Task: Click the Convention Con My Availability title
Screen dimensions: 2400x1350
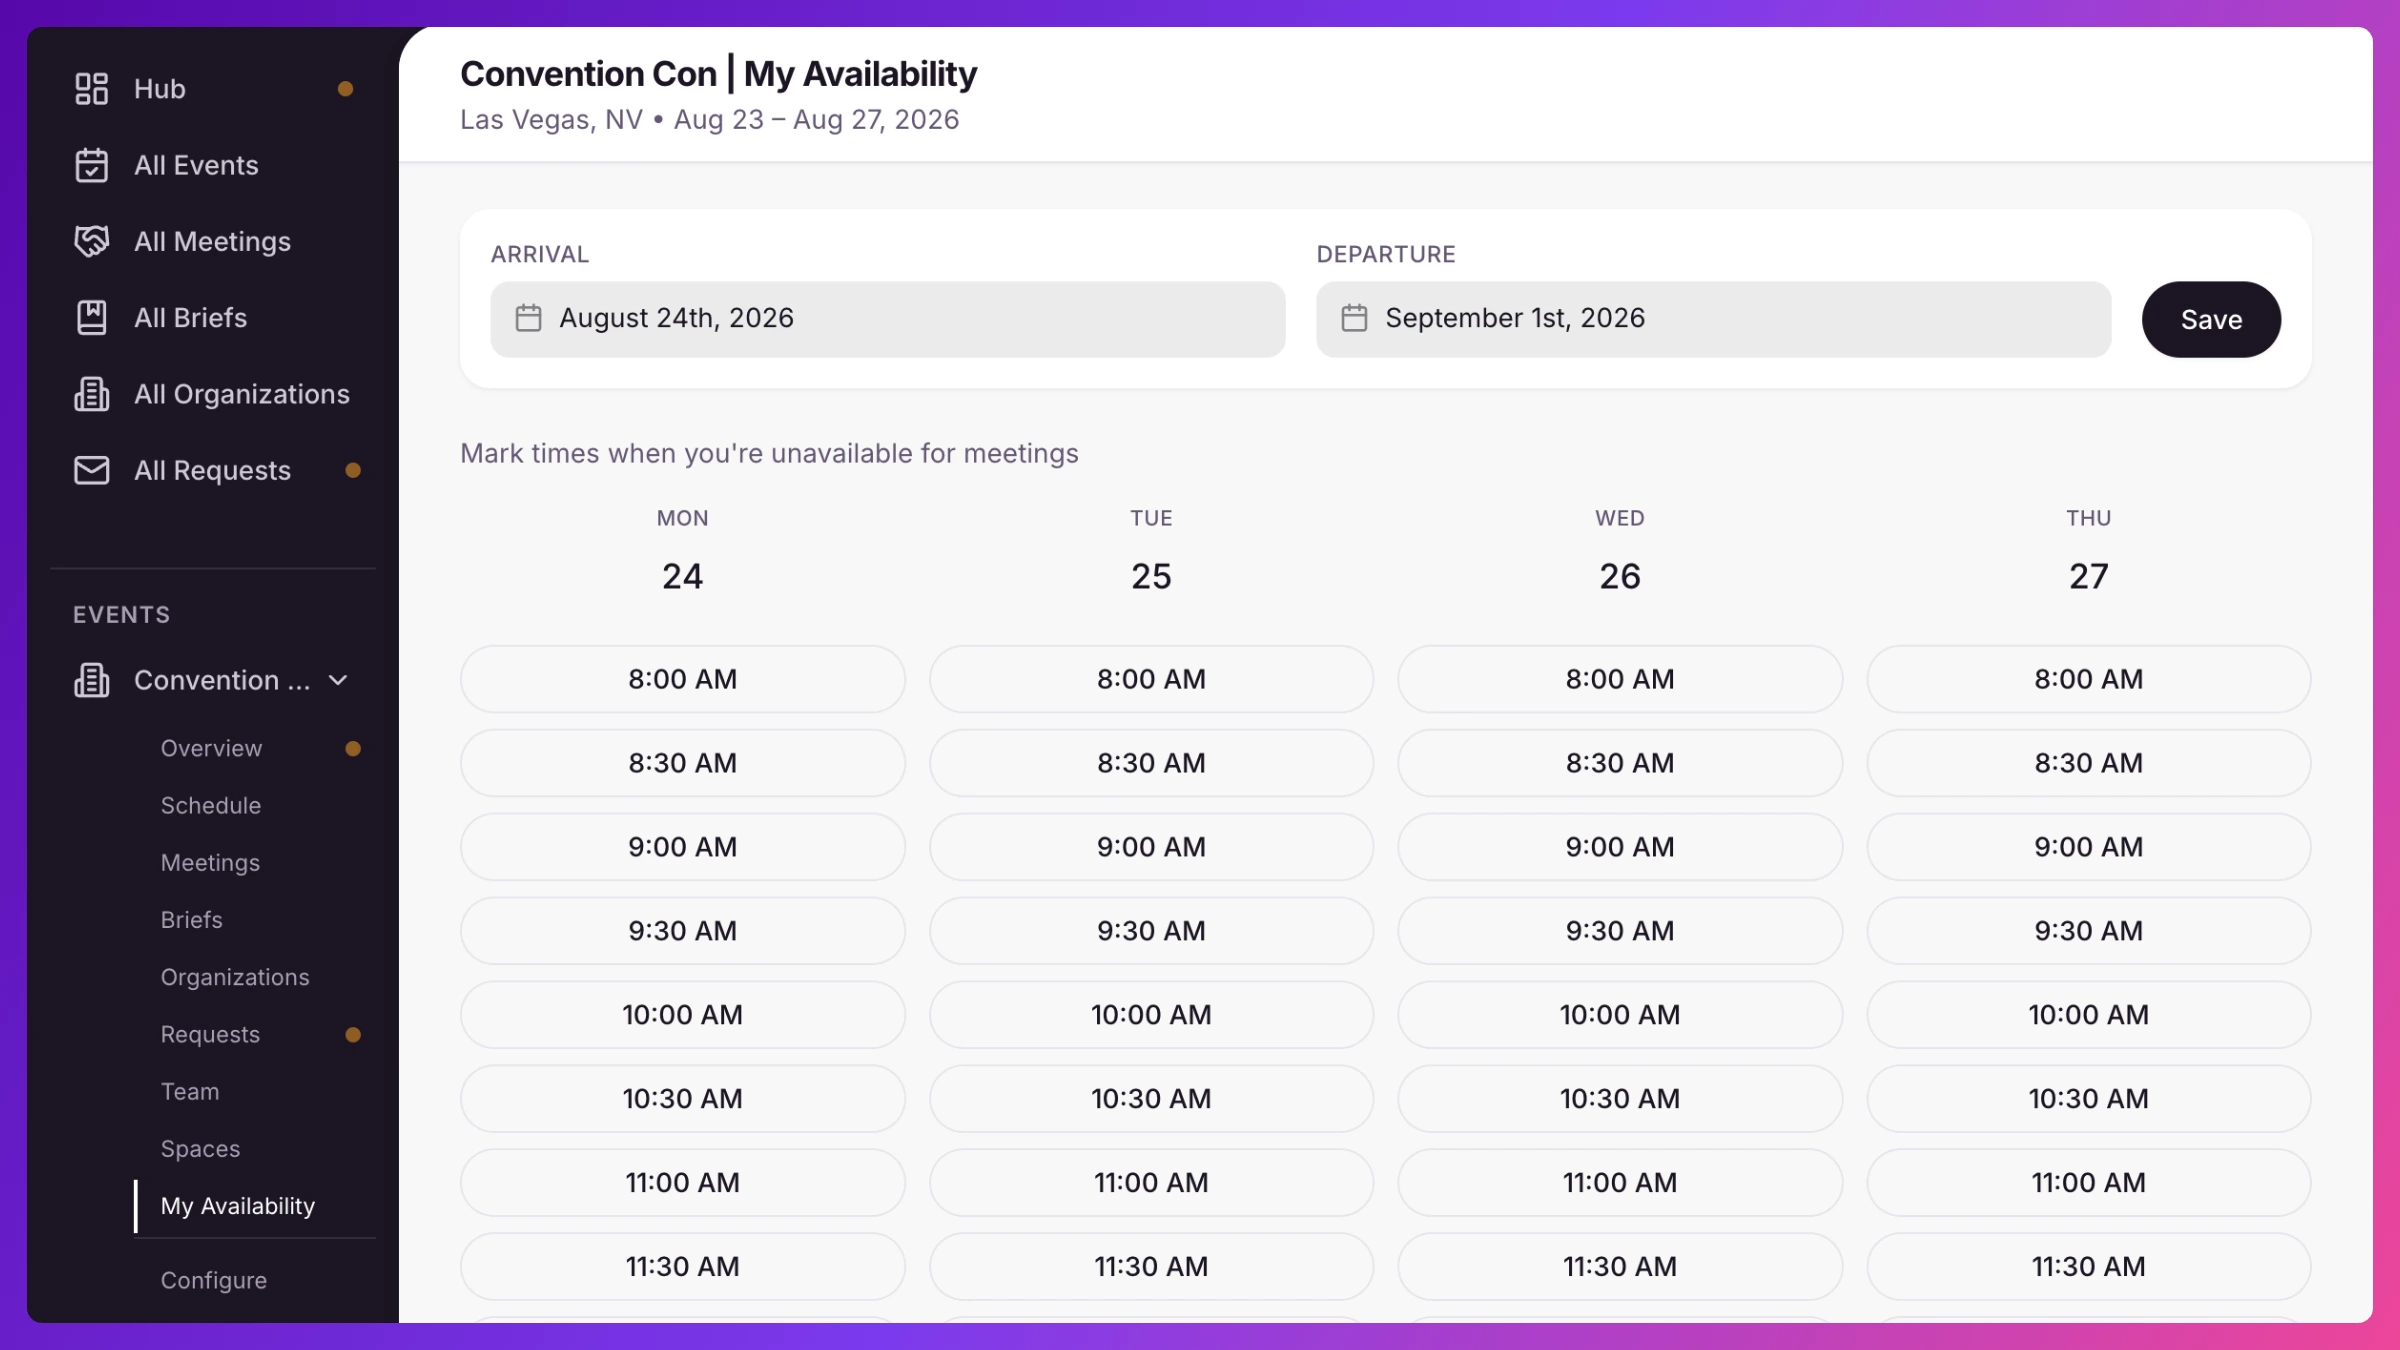Action: click(x=718, y=74)
